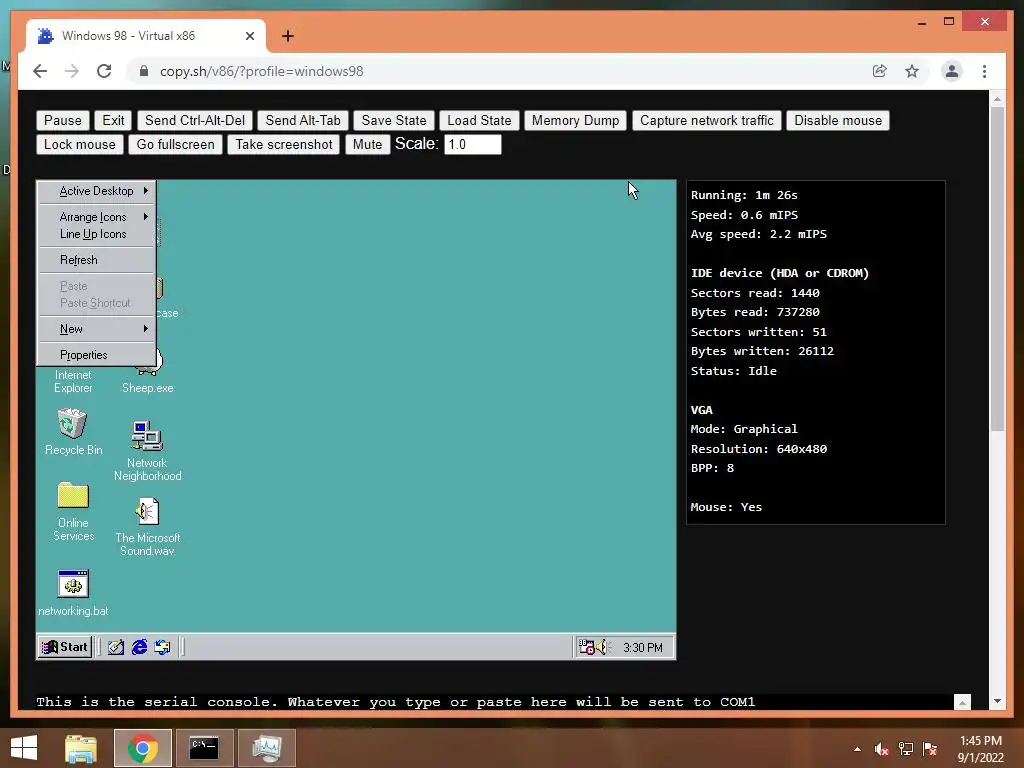Launch Internet Explorer from quick launch
Viewport: 1024px width, 768px height.
coord(139,647)
